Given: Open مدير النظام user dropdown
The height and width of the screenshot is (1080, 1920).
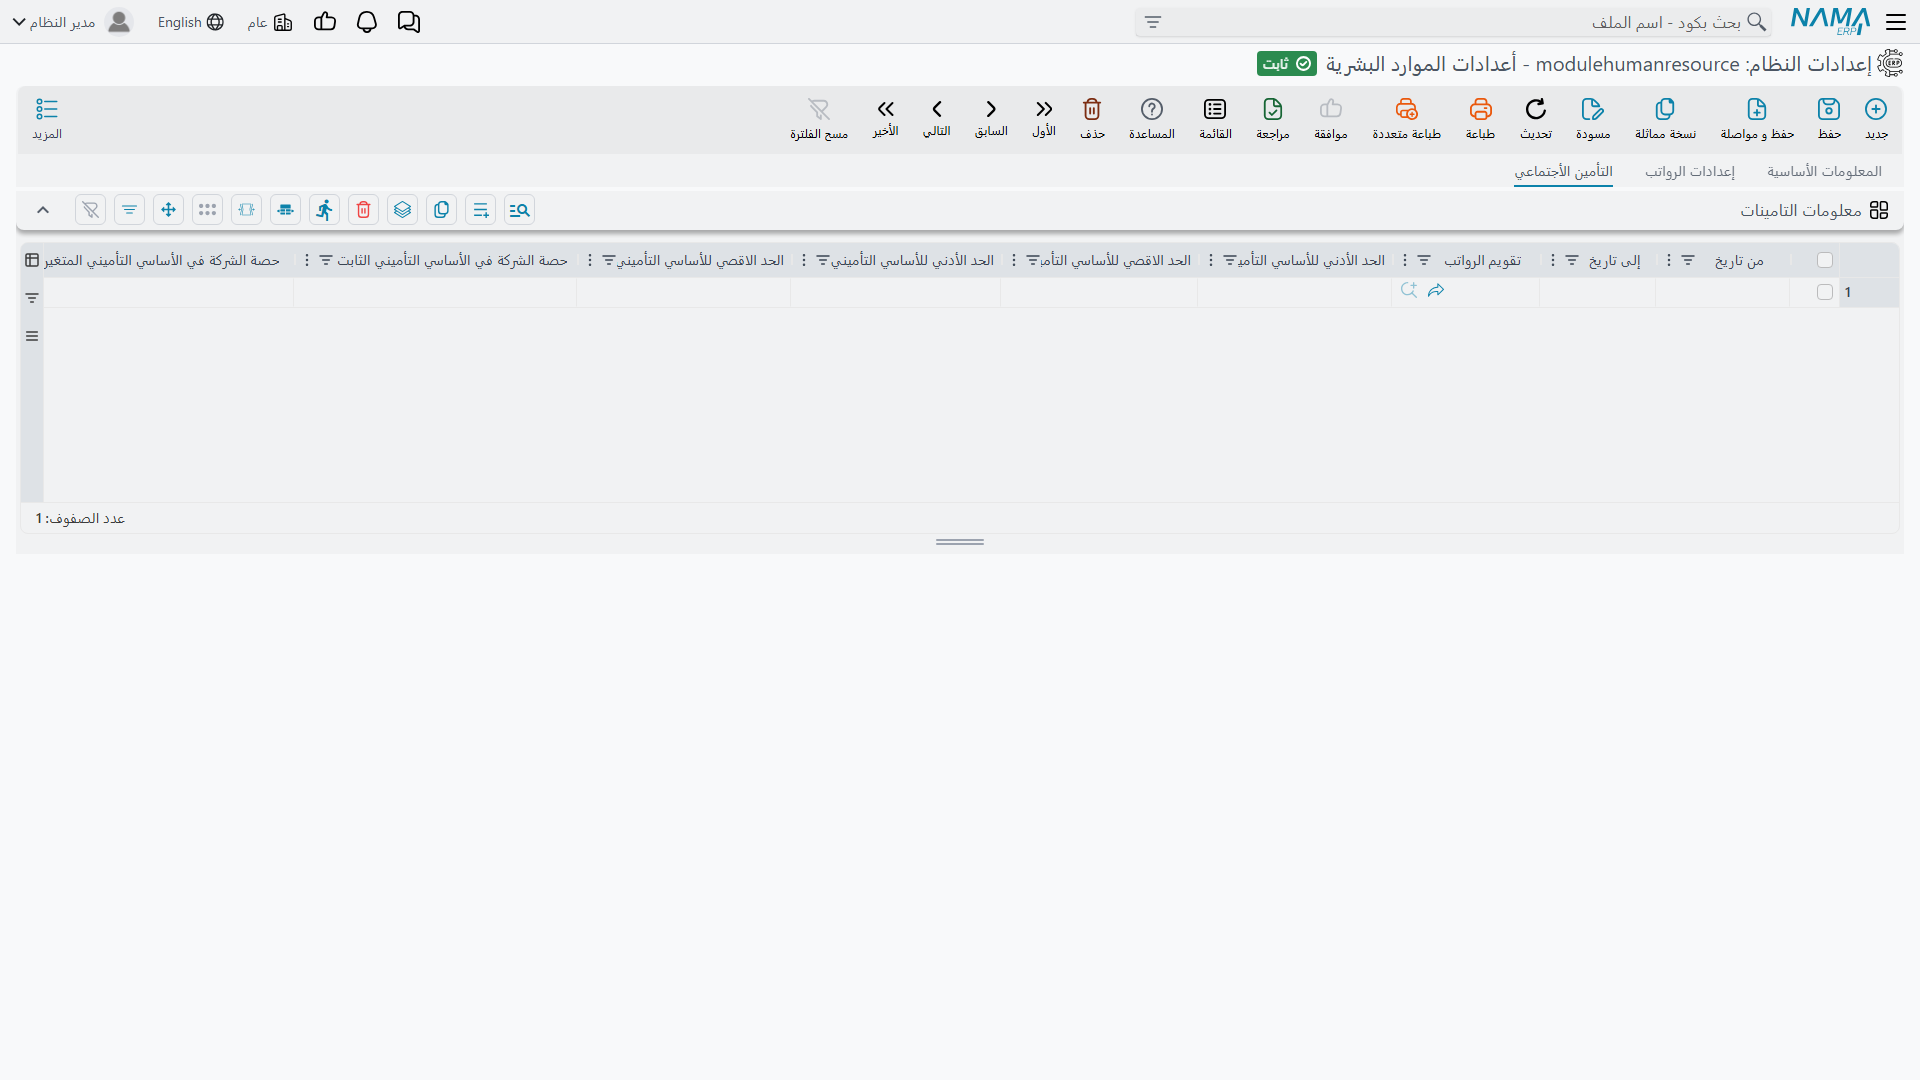Looking at the screenshot, I should tap(72, 22).
